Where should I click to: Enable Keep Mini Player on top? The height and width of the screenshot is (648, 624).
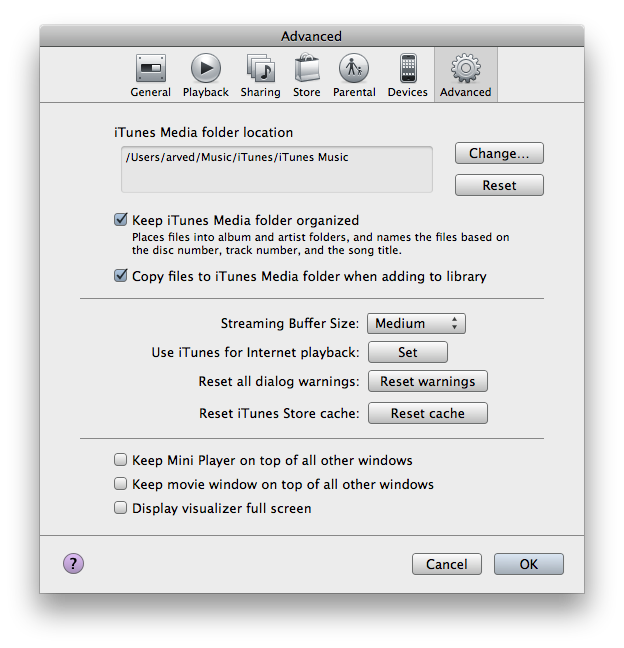tap(120, 460)
